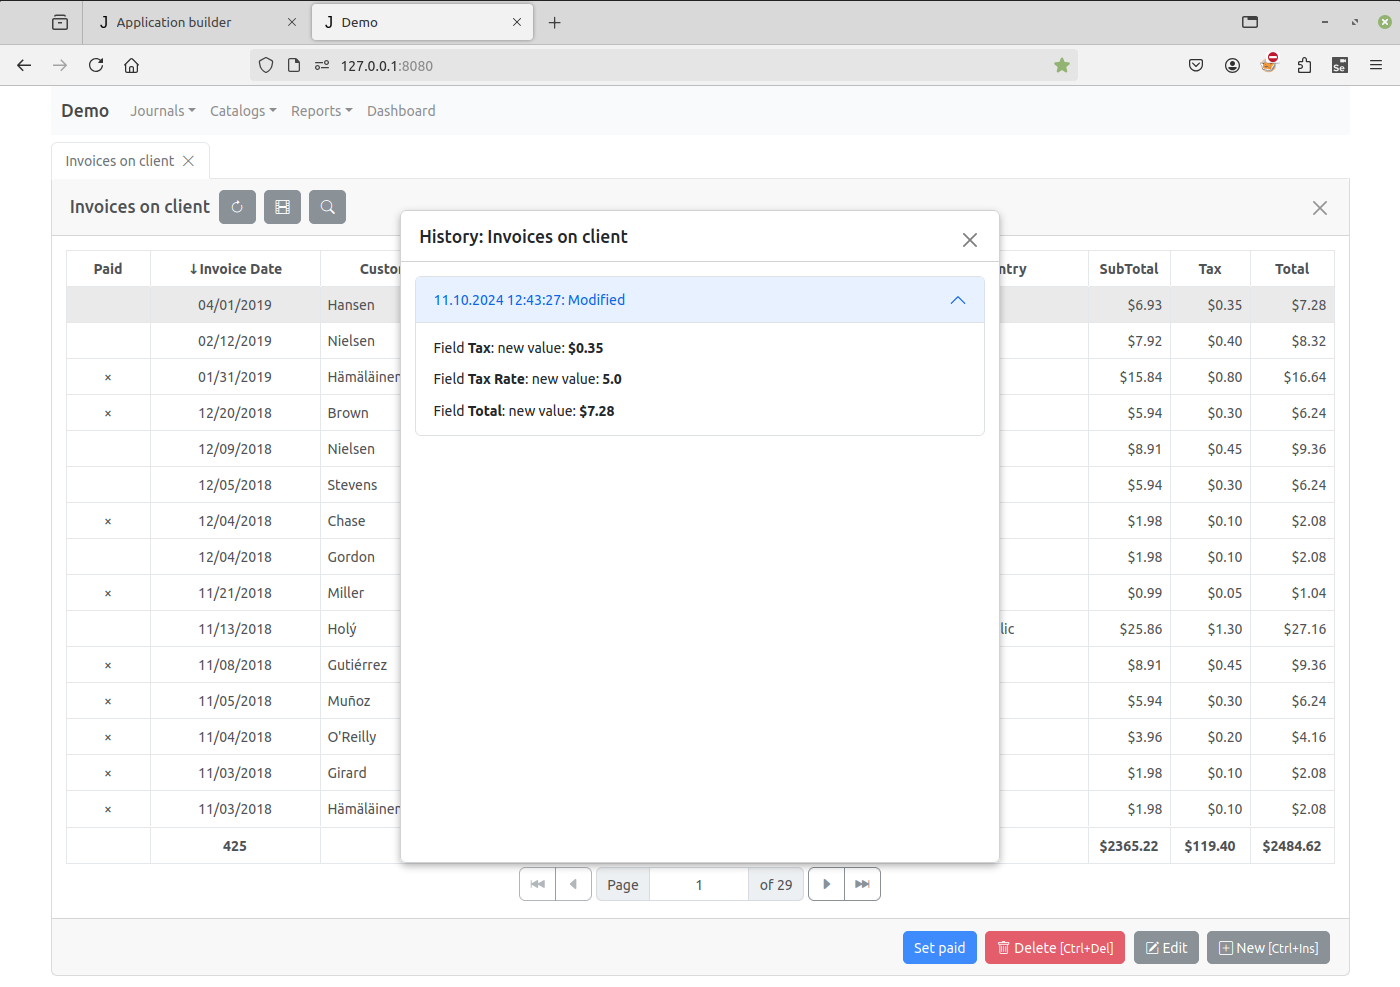Screen dimensions: 1400x987
Task: Toggle Paid status on the Miller invoice row
Action: coord(108,592)
